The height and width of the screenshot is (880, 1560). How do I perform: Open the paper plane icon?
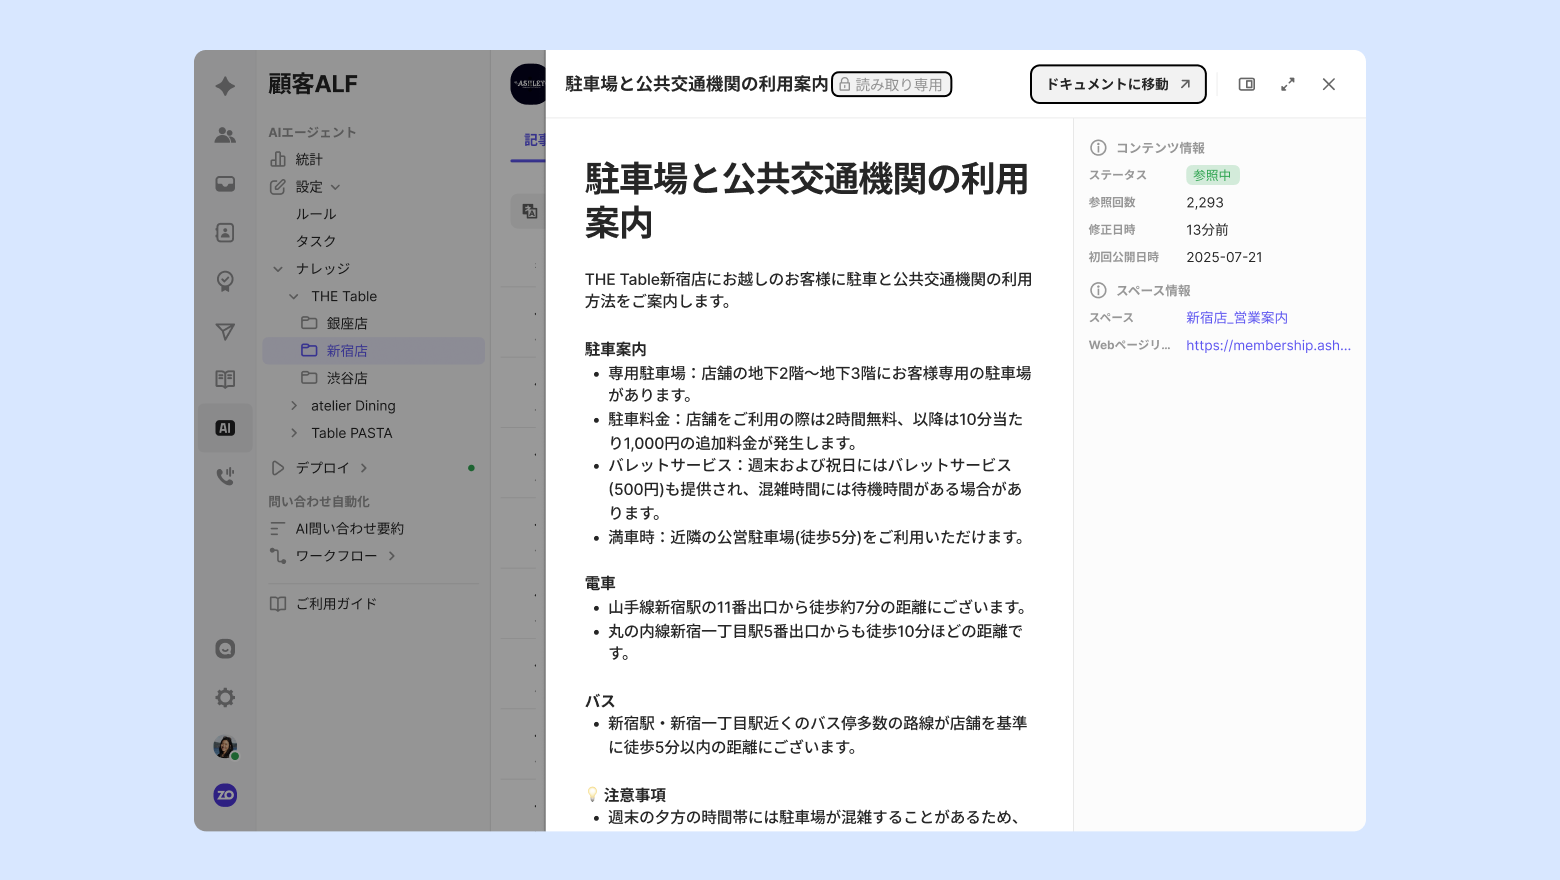click(x=225, y=331)
